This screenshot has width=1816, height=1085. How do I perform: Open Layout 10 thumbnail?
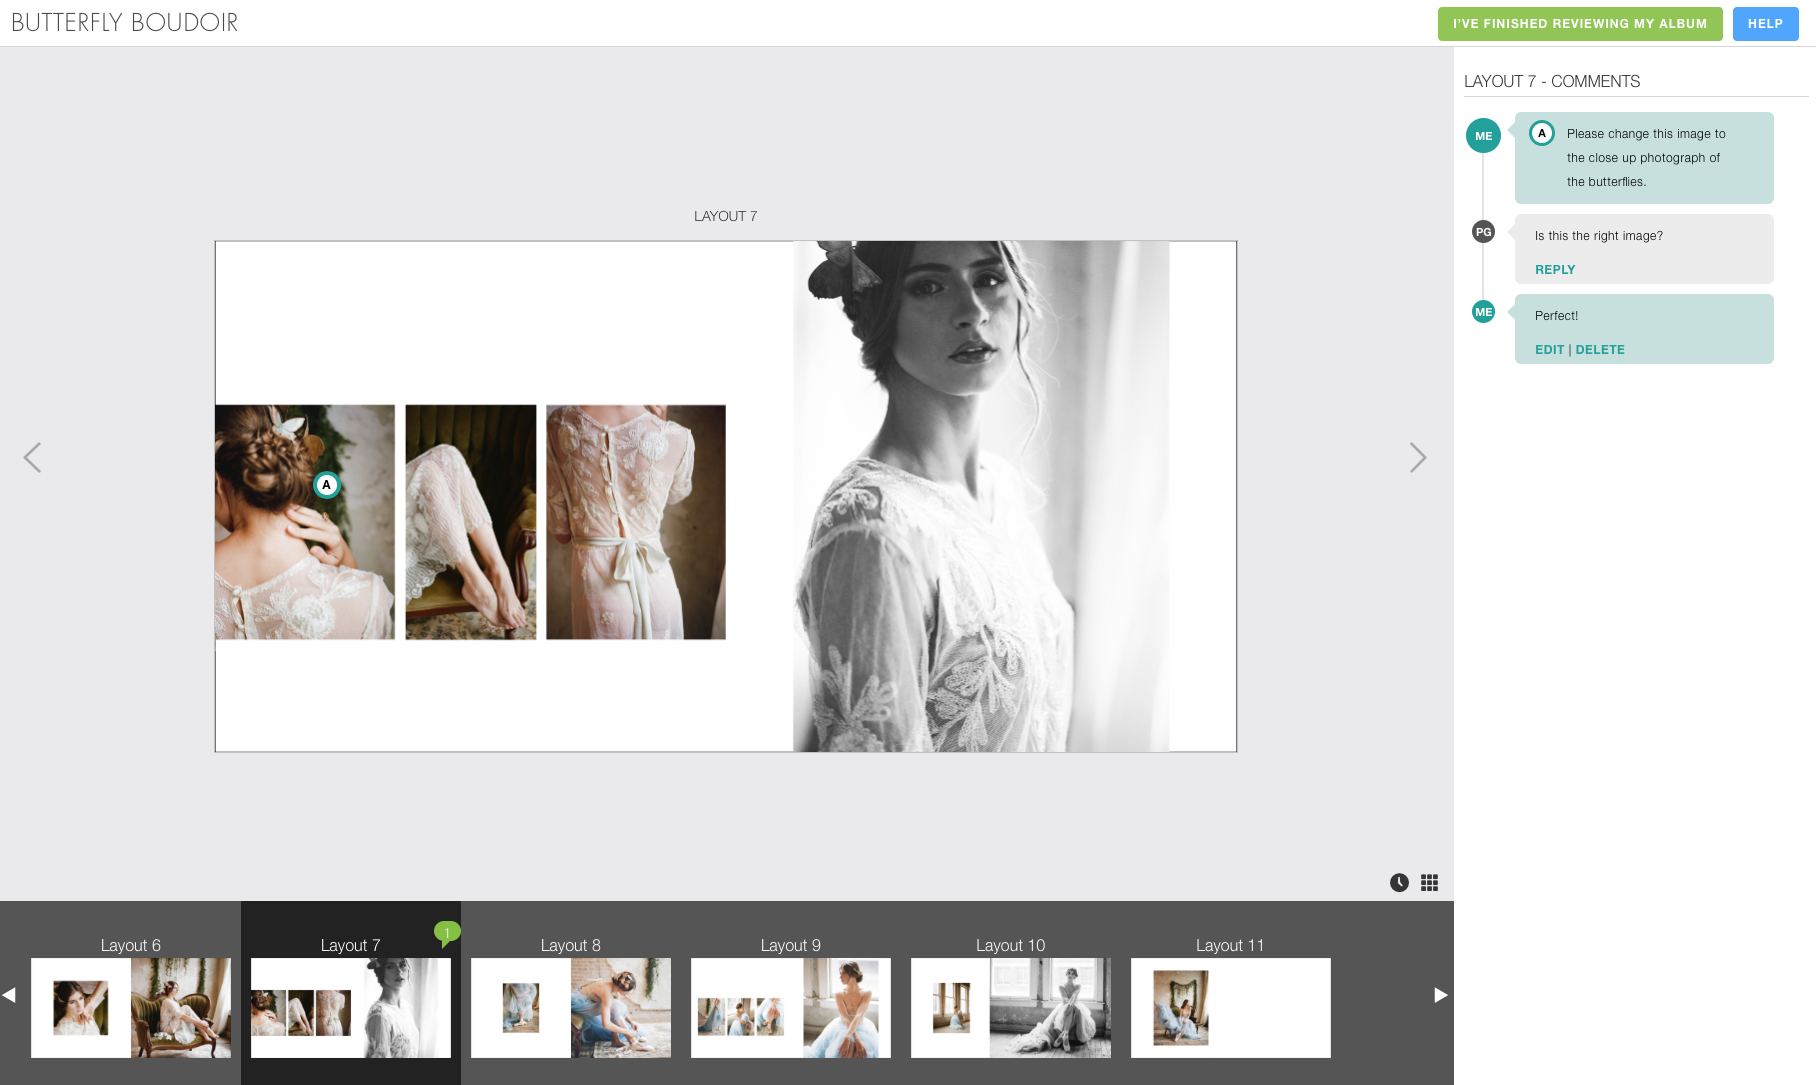(x=1011, y=1008)
